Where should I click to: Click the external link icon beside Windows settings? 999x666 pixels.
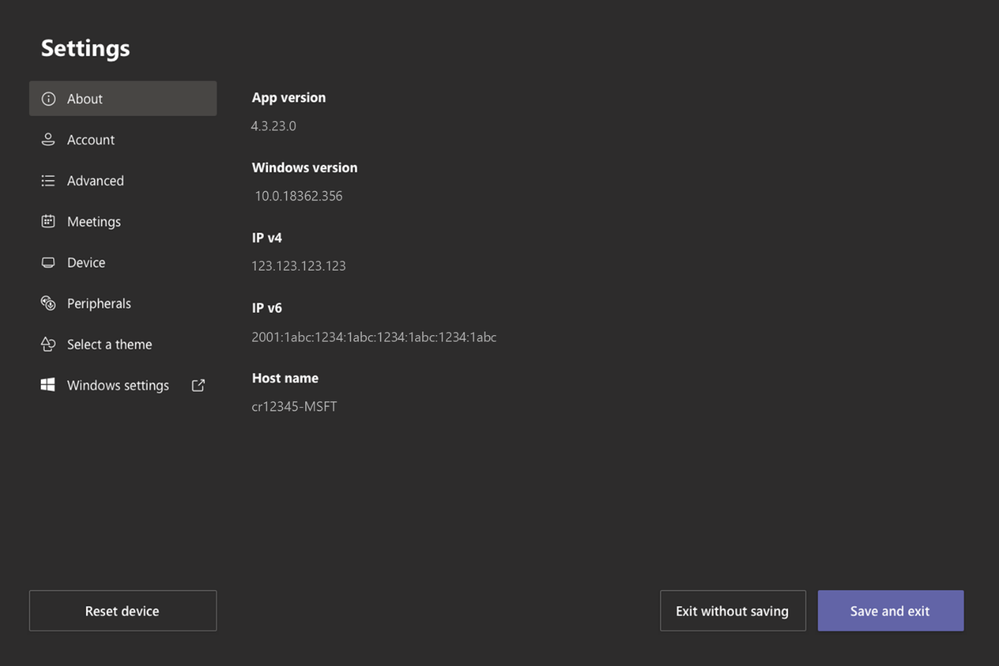(198, 385)
